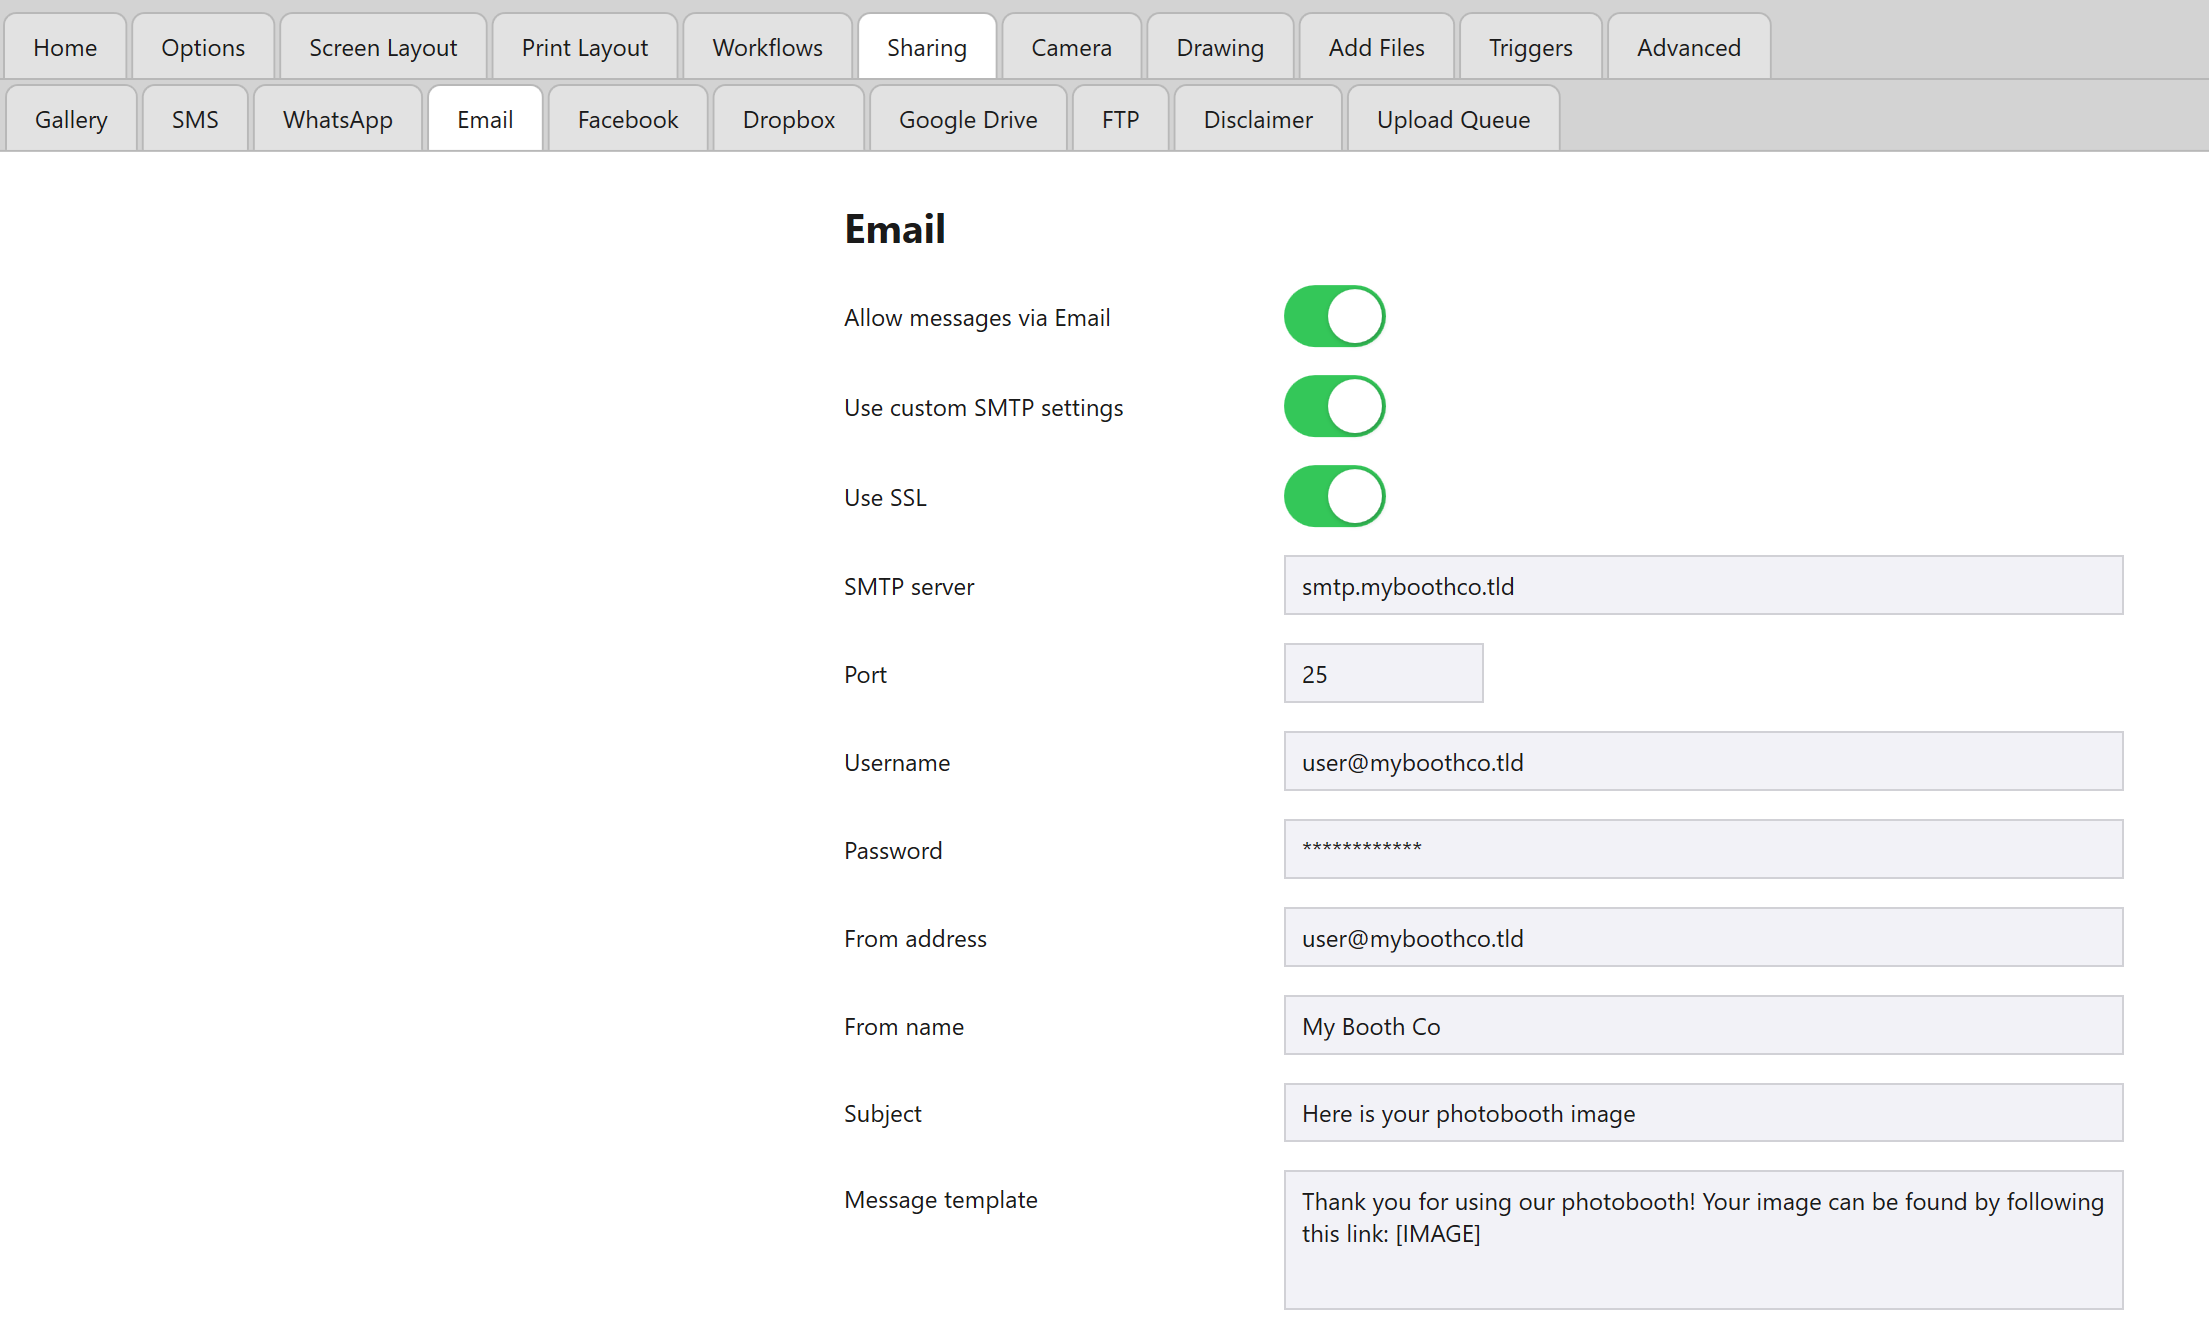Select the Password field
The height and width of the screenshot is (1325, 2209).
point(1703,849)
